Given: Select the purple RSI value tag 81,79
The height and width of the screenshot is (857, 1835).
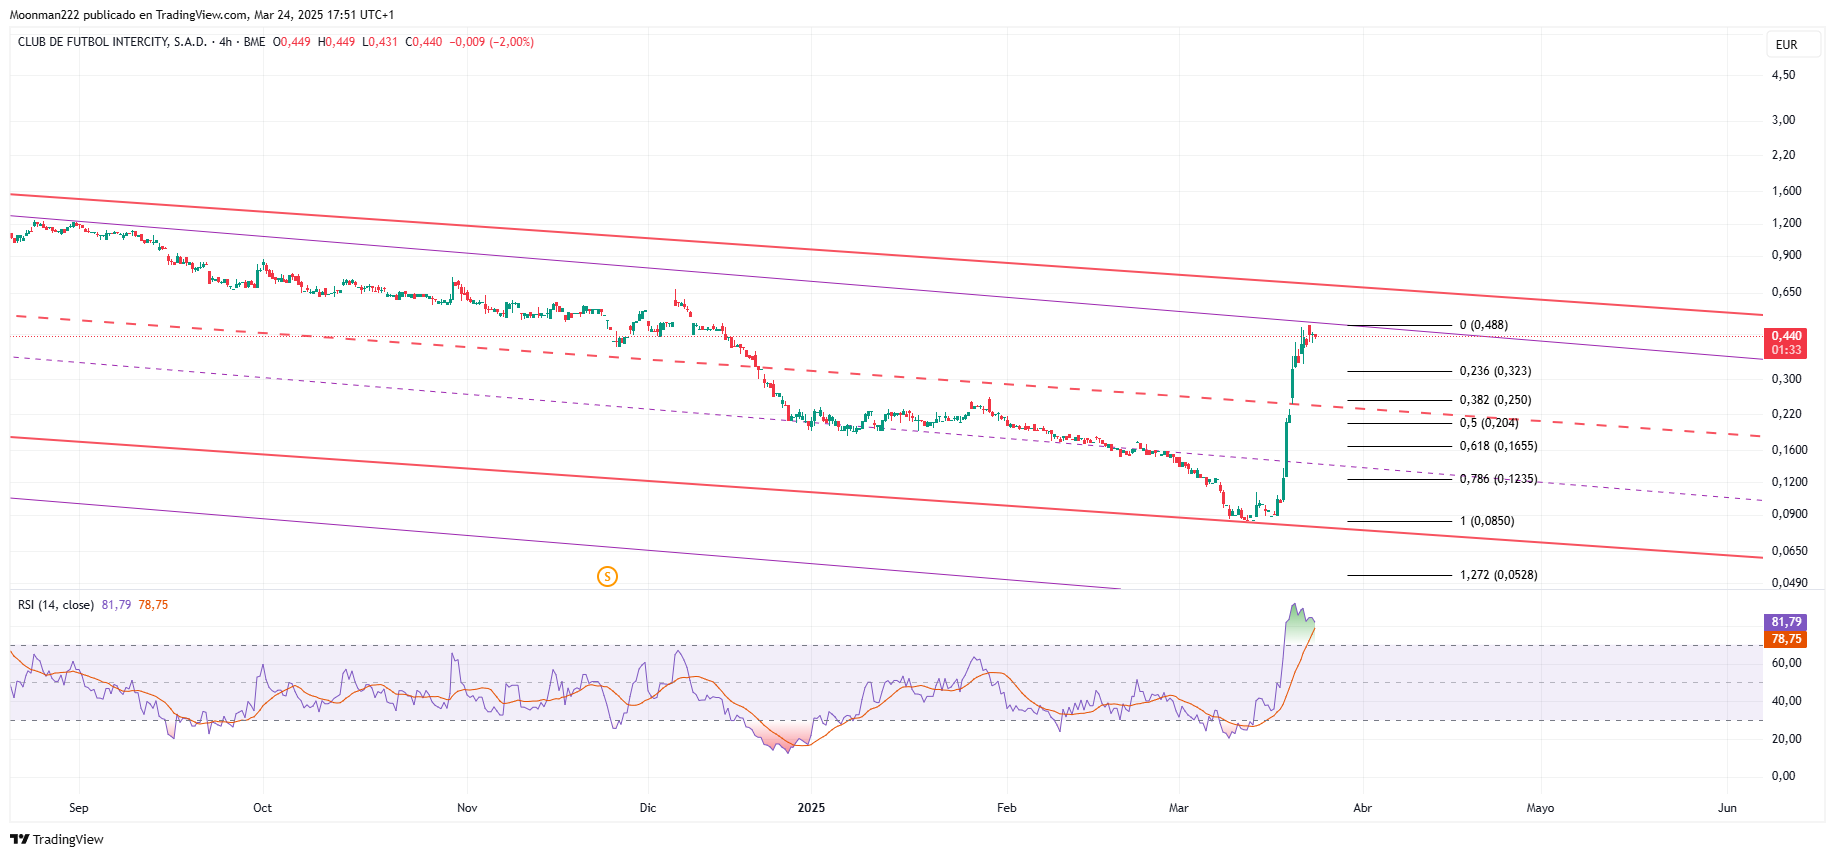Looking at the screenshot, I should pyautogui.click(x=1786, y=622).
